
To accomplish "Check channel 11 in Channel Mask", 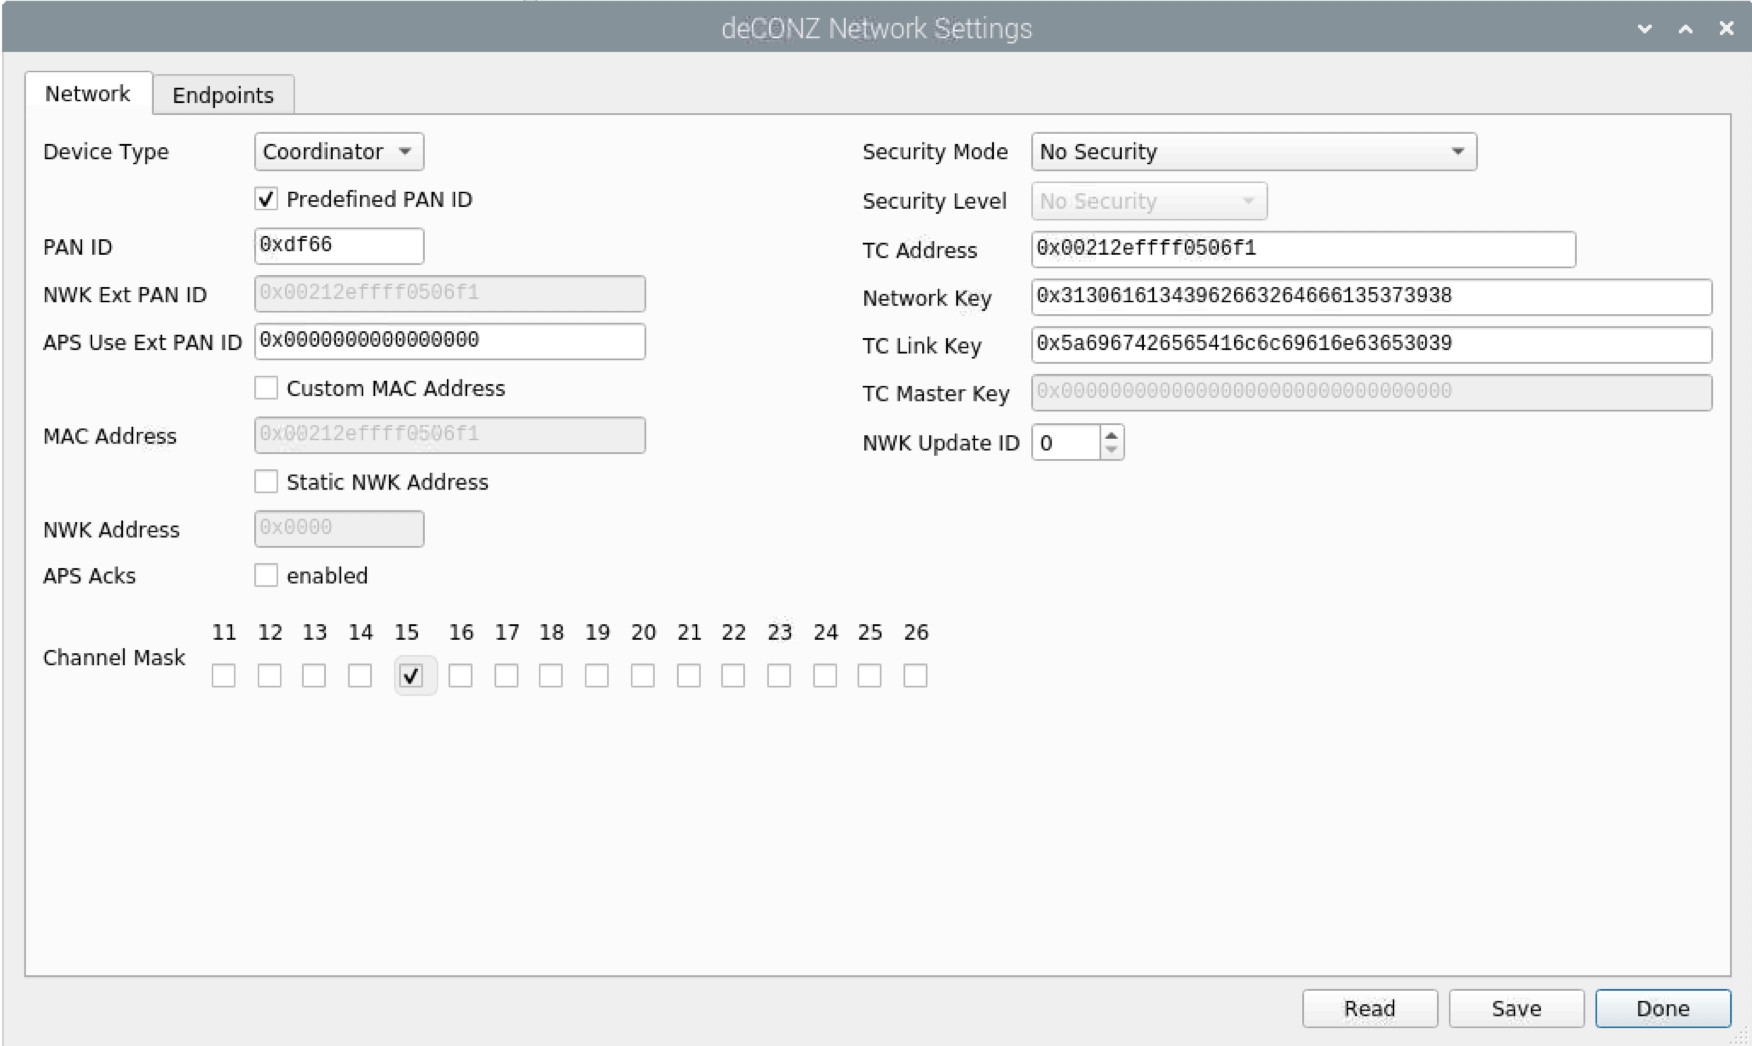I will 224,676.
